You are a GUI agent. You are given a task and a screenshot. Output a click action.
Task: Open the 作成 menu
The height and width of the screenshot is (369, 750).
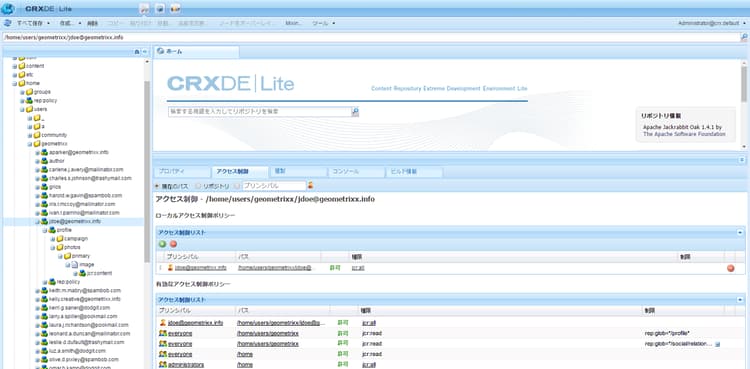[x=70, y=23]
